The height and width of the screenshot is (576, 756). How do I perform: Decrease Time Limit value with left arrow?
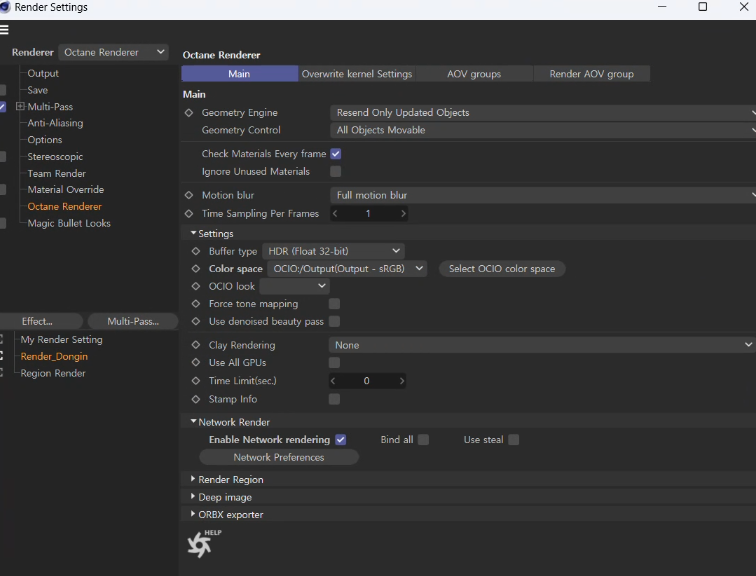[x=333, y=381]
